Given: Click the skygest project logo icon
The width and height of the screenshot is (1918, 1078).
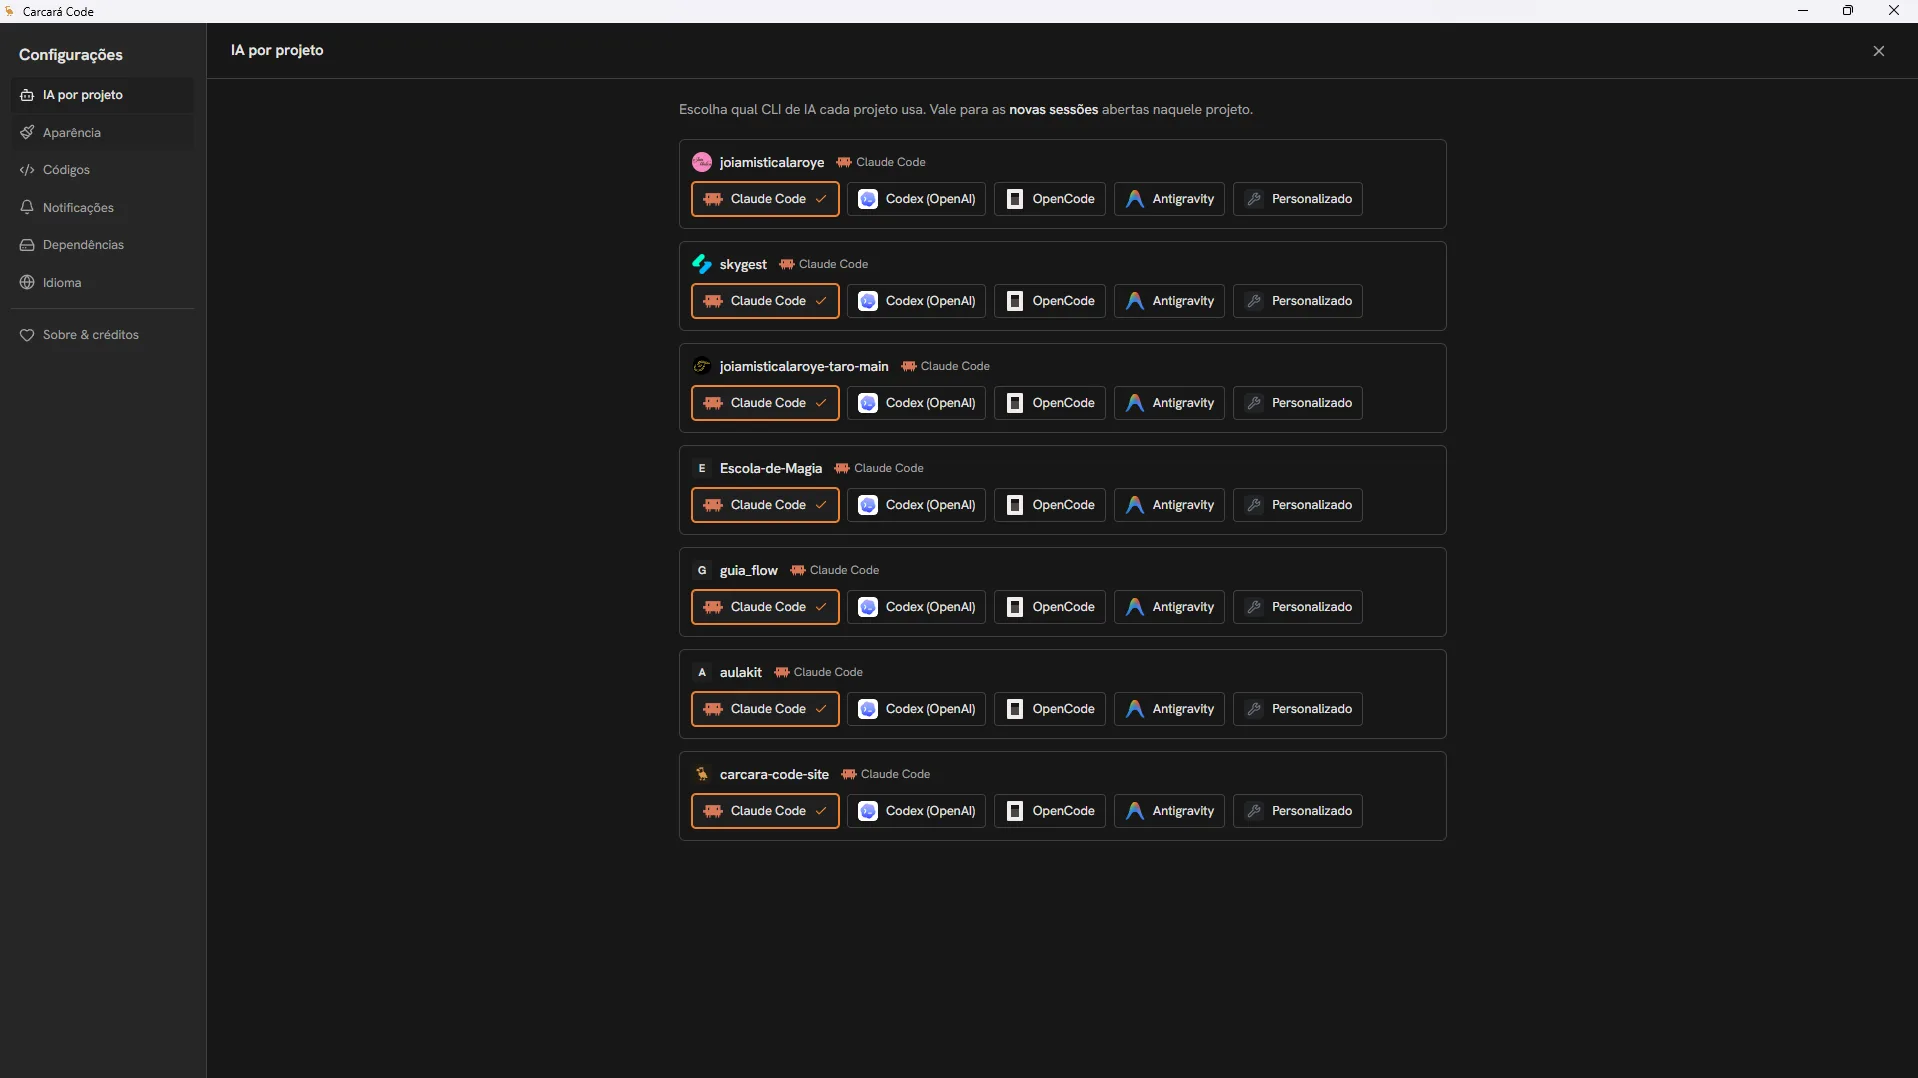Looking at the screenshot, I should coord(702,264).
